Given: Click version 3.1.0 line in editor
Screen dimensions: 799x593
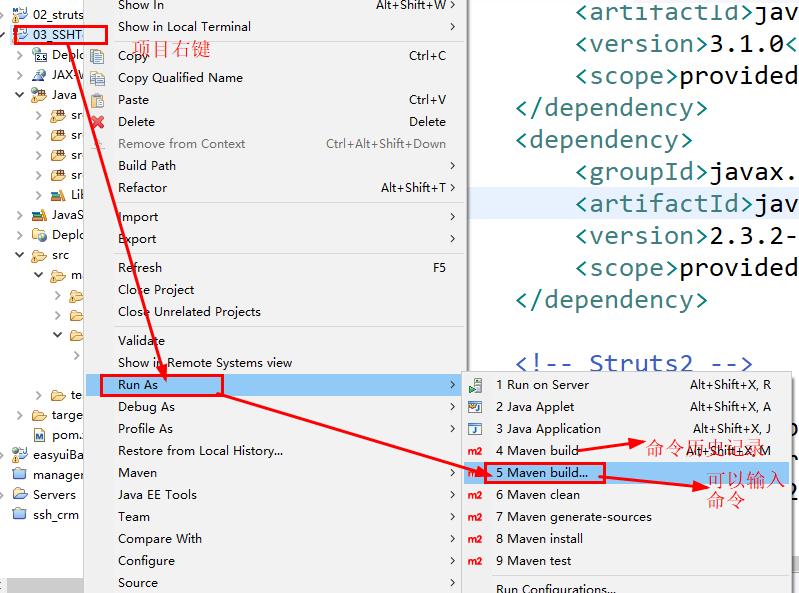Looking at the screenshot, I should pos(685,45).
